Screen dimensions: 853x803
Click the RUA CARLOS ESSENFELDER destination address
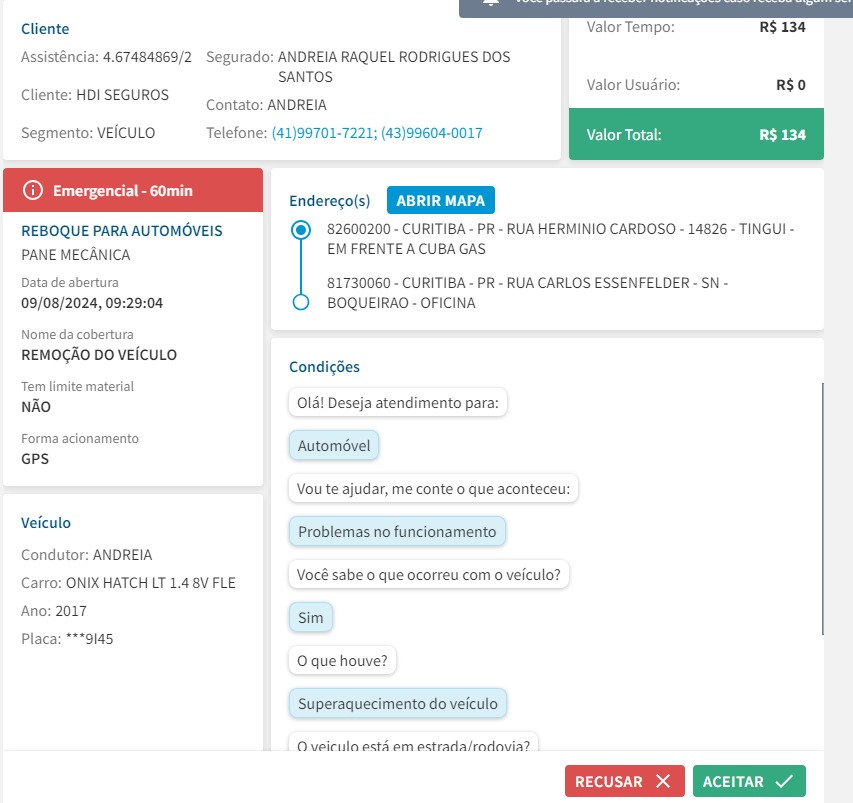pyautogui.click(x=528, y=293)
